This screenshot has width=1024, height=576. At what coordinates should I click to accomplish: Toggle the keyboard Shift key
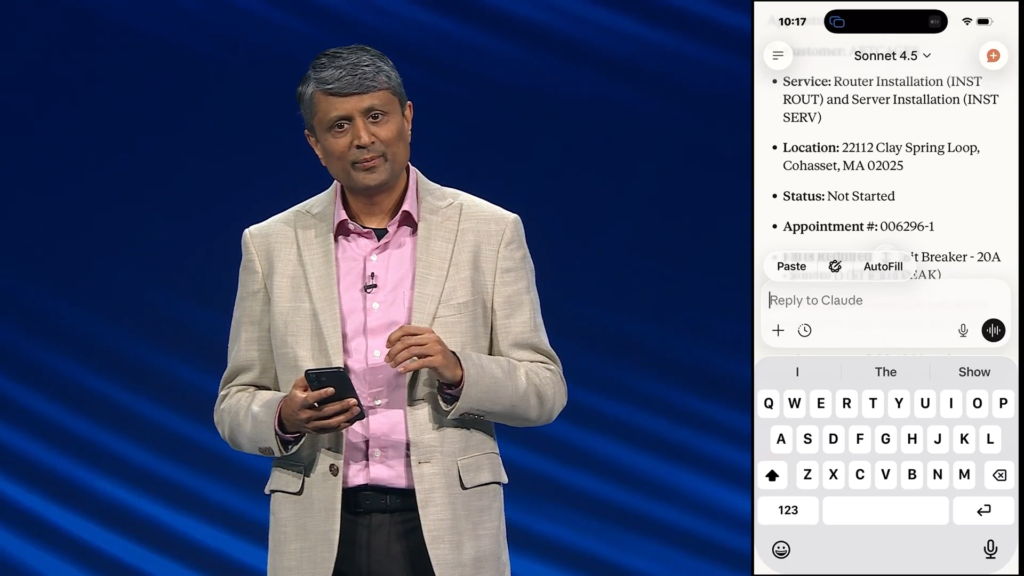(x=772, y=475)
